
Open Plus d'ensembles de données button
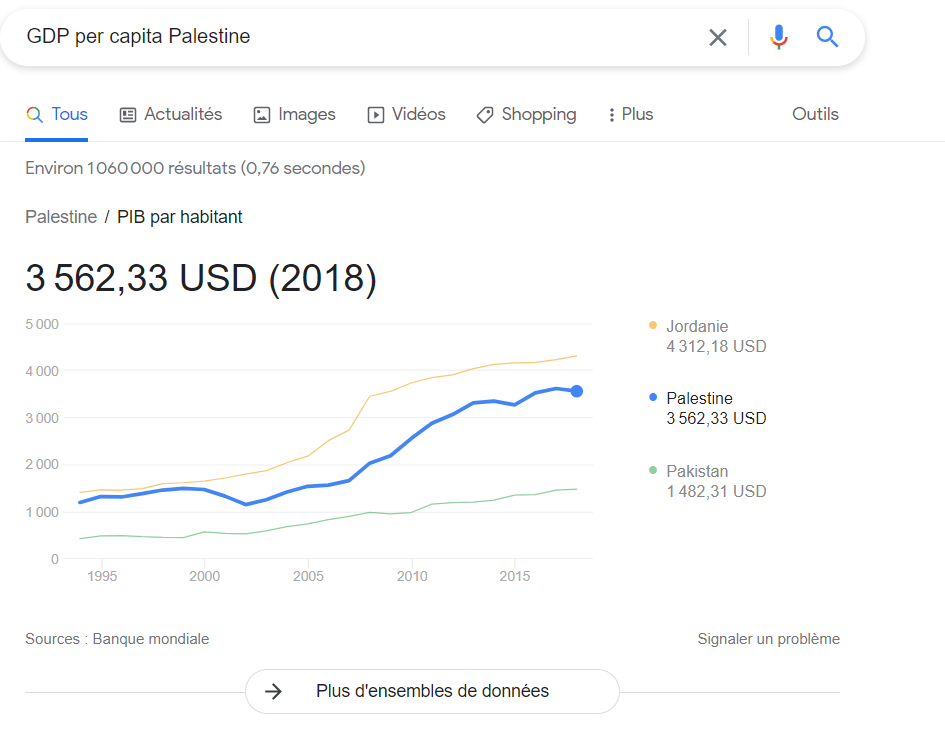(x=432, y=691)
